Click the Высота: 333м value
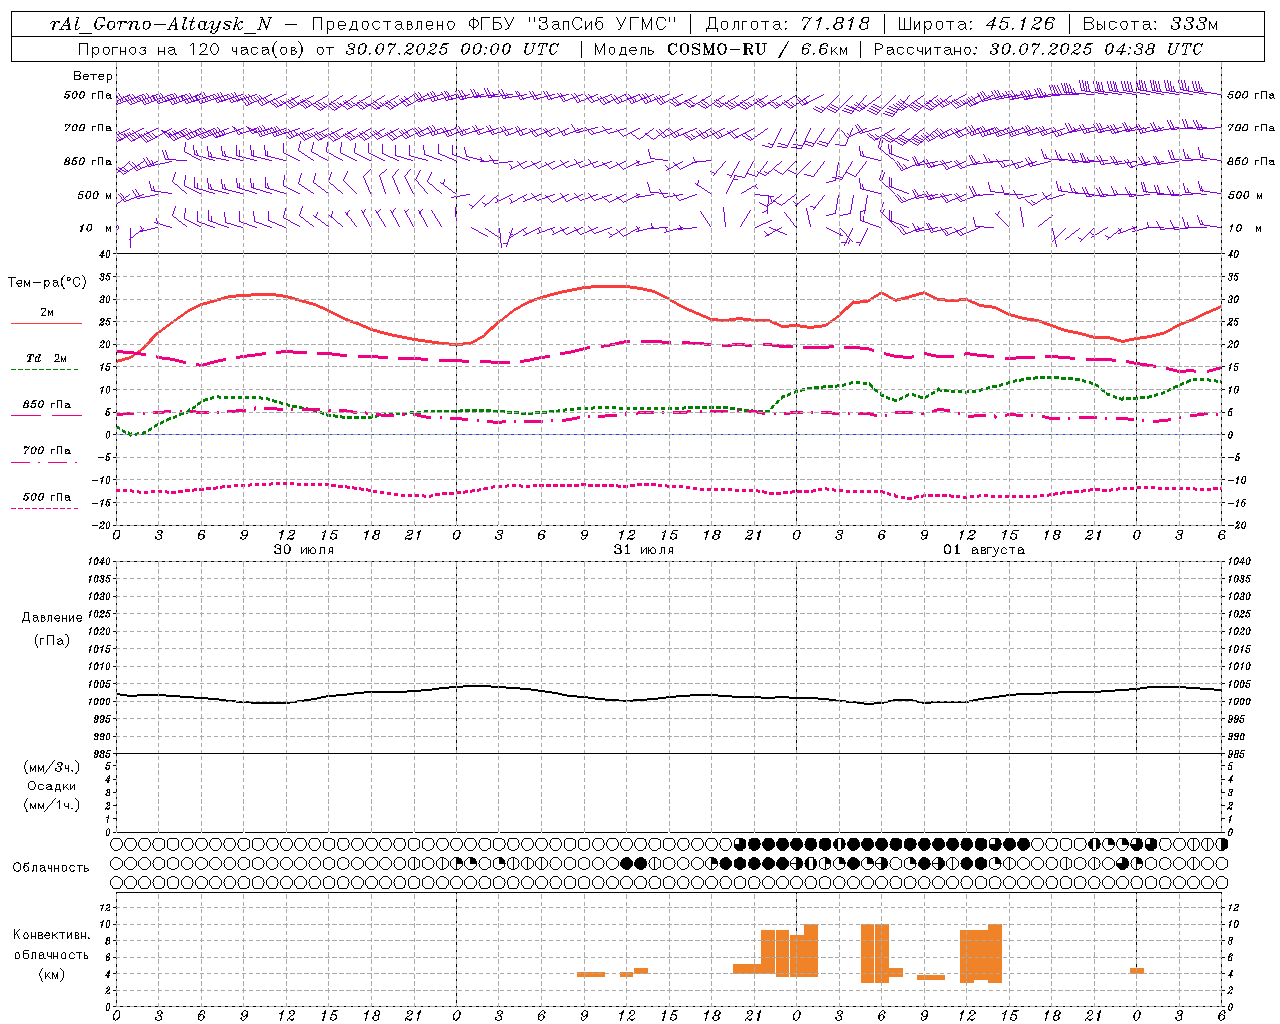 coord(1151,24)
